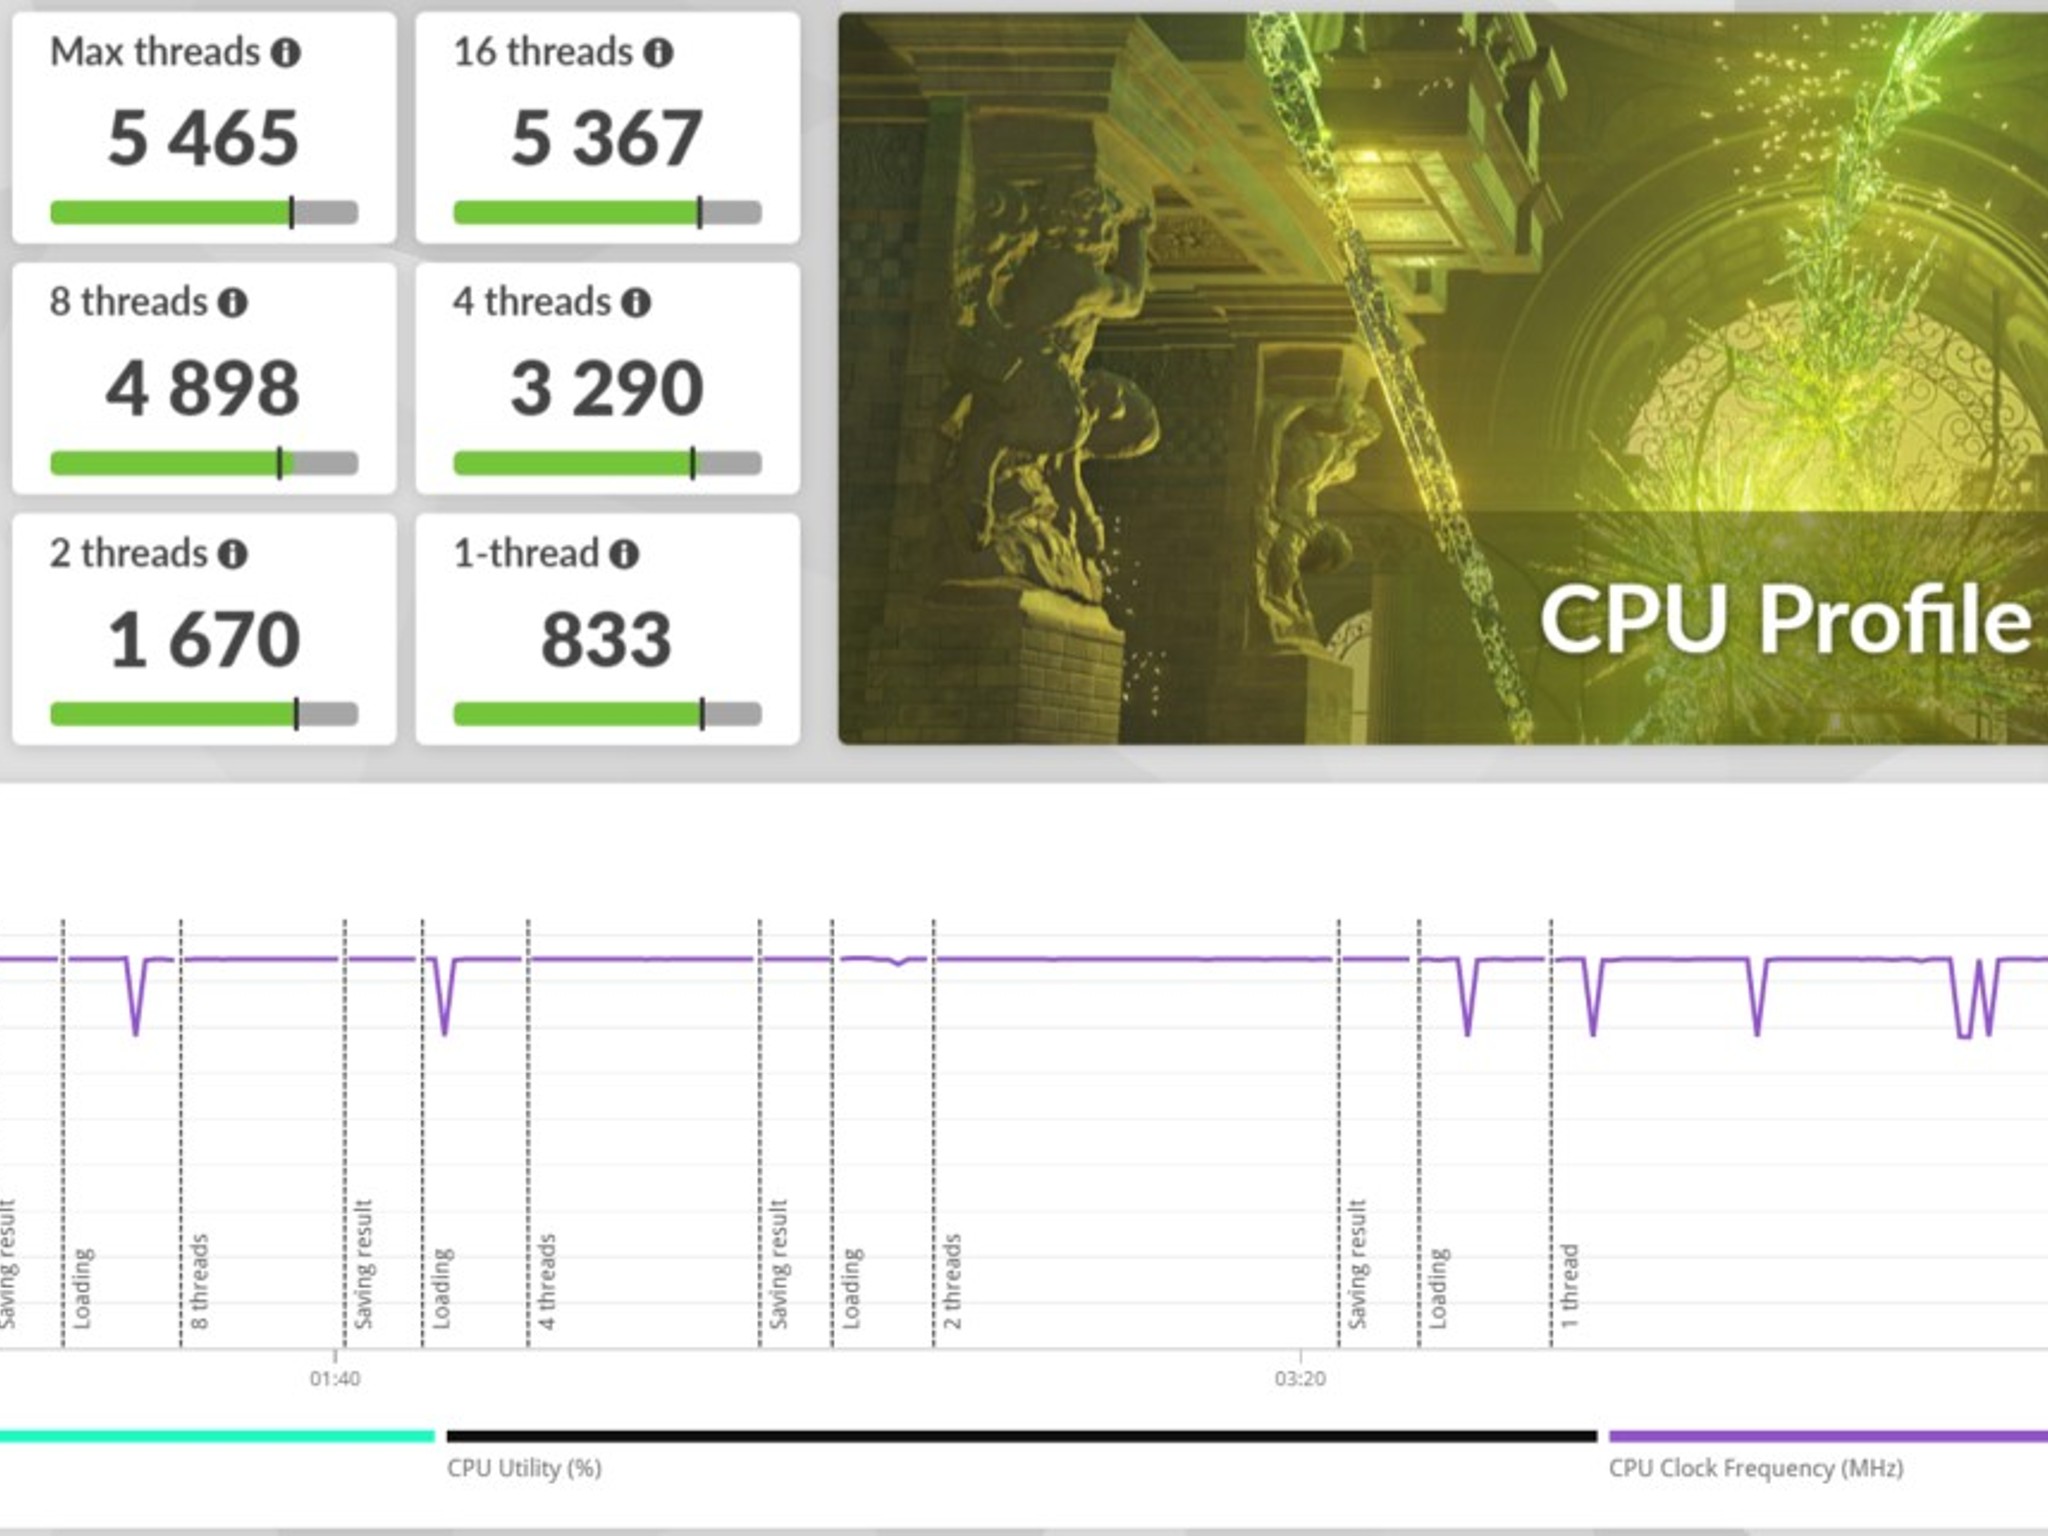Click the Loading marker before 2 threads
Screen dimensions: 2048x1536
tap(851, 1288)
